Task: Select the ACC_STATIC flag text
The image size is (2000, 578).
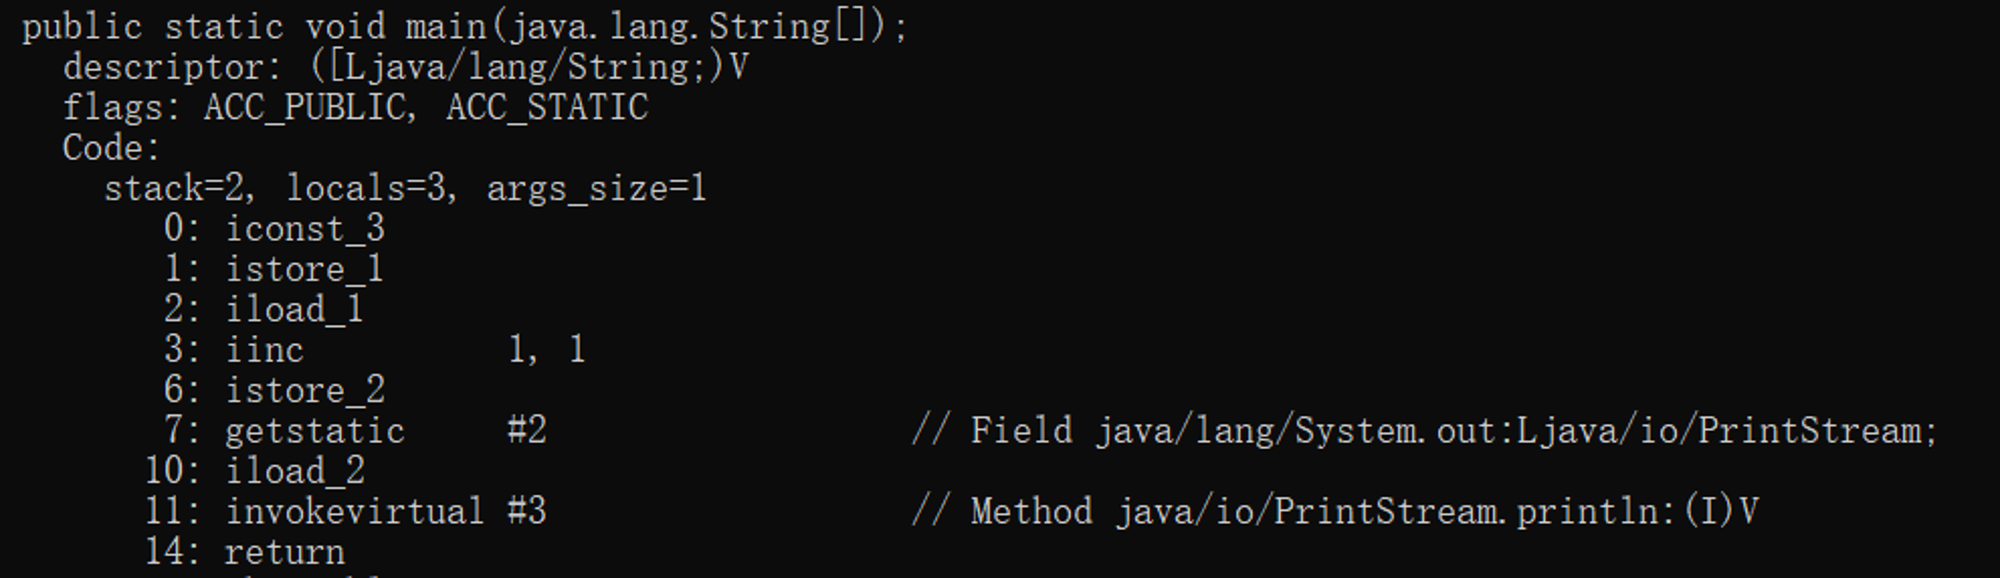Action: 547,108
